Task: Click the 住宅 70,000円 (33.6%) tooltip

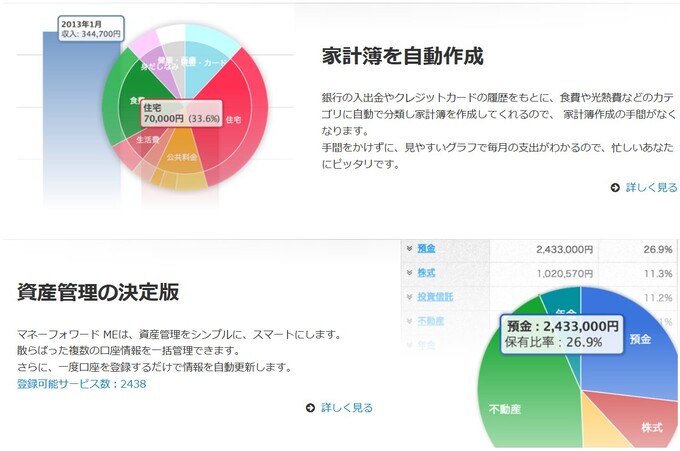Action: (181, 113)
